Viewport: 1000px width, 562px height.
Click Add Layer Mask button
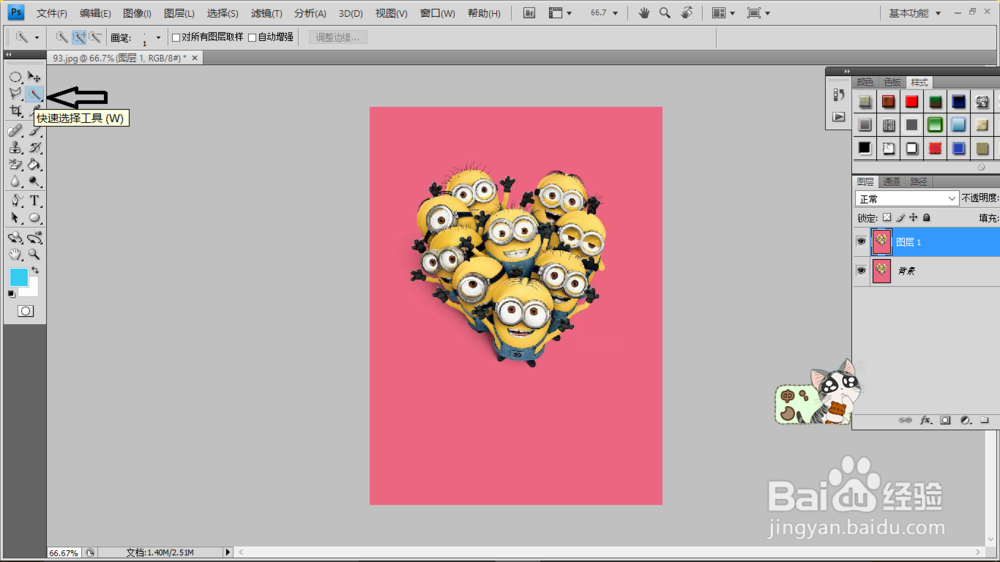[x=946, y=420]
